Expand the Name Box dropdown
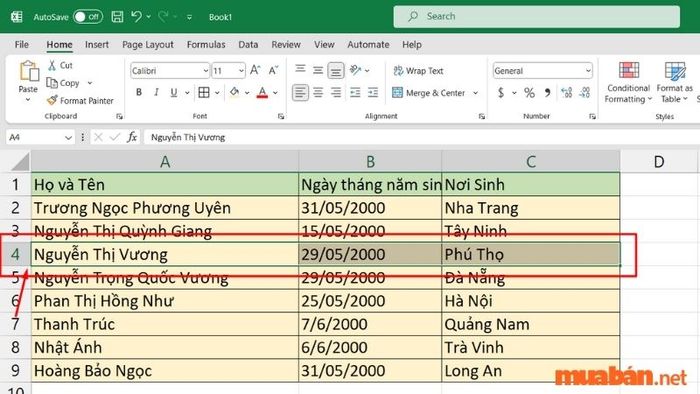The image size is (700, 394). point(68,137)
